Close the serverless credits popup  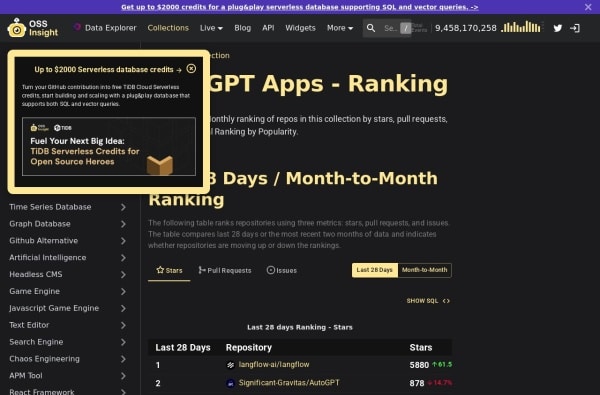pyautogui.click(x=191, y=69)
